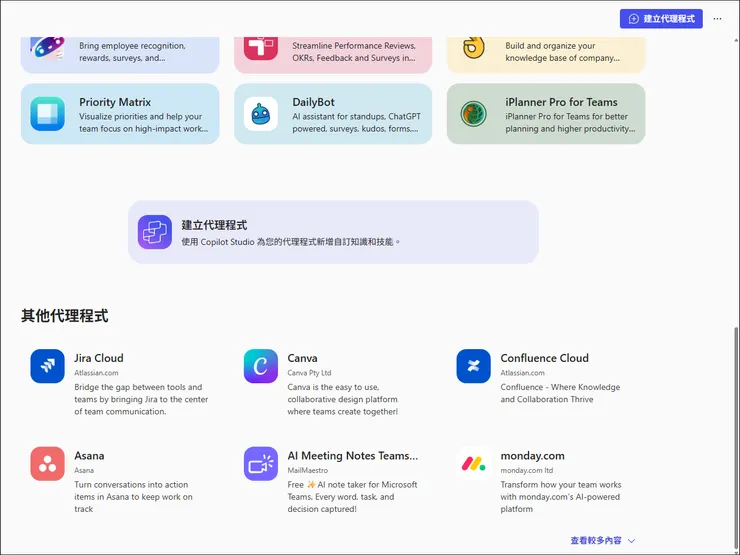Open the Confluence Cloud icon
This screenshot has height=555, width=740.
coord(473,366)
